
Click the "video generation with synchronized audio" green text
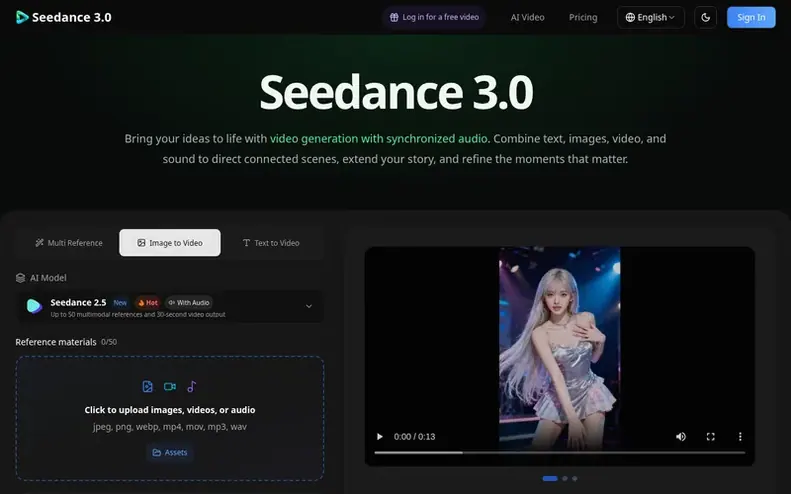(x=378, y=139)
